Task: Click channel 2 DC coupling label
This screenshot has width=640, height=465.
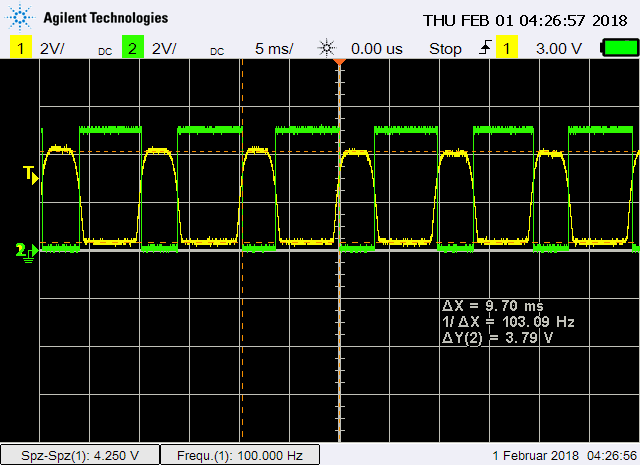Action: click(x=217, y=52)
